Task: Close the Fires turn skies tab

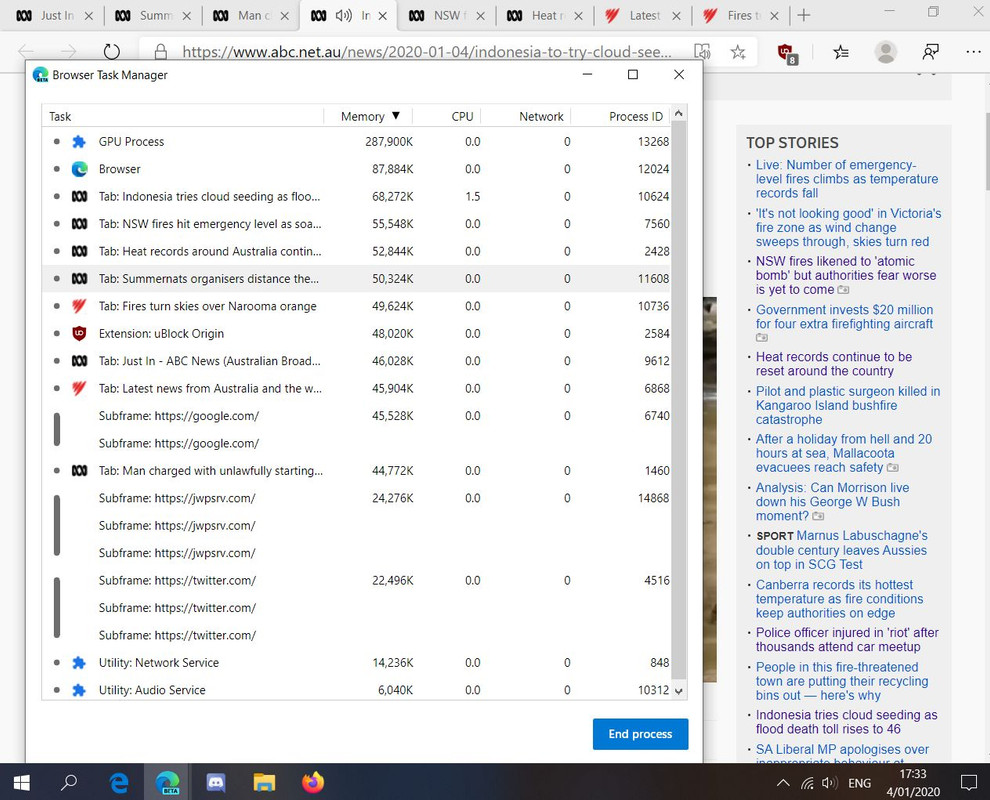Action: pyautogui.click(x=774, y=16)
